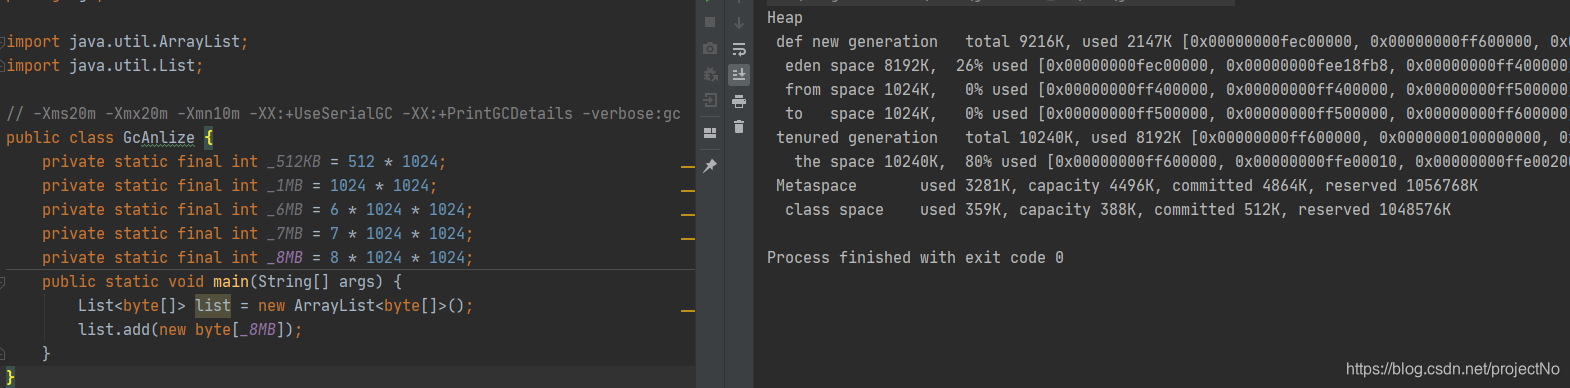The image size is (1570, 388).
Task: Click the 'Process finished with exit code' line
Action: [915, 258]
